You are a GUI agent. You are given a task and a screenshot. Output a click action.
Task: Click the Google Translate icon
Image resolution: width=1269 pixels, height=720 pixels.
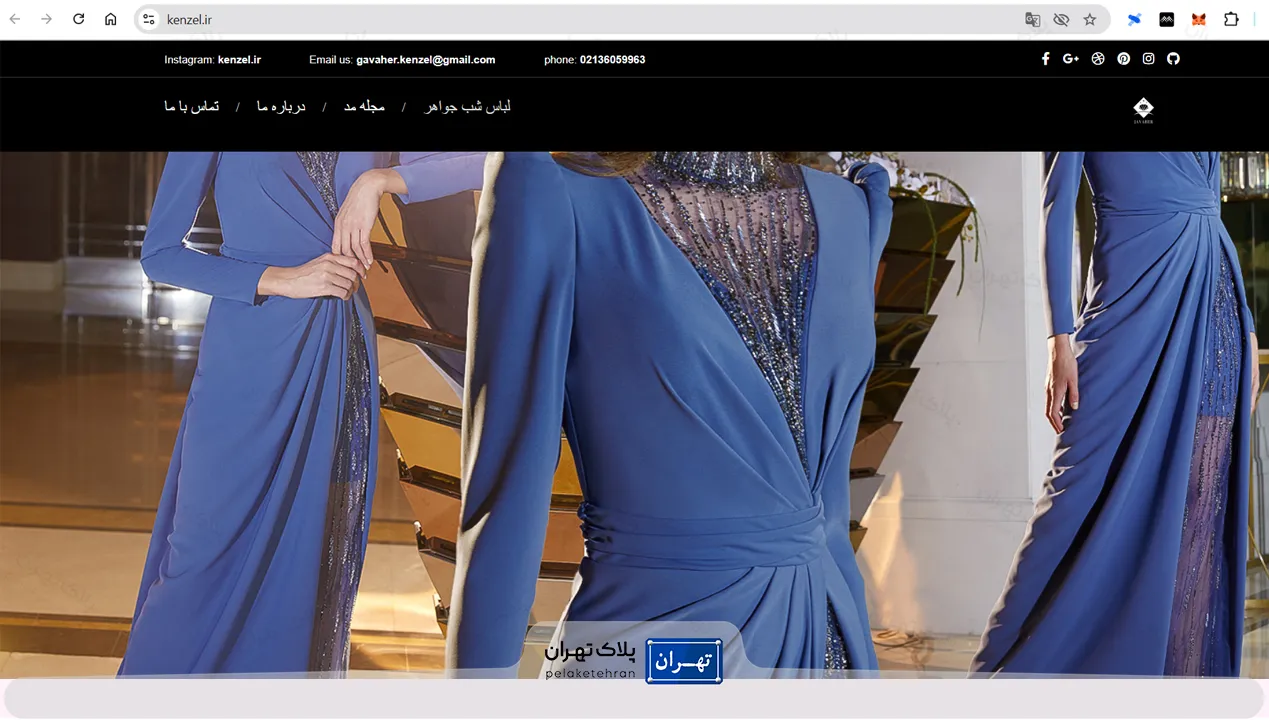click(x=1032, y=19)
